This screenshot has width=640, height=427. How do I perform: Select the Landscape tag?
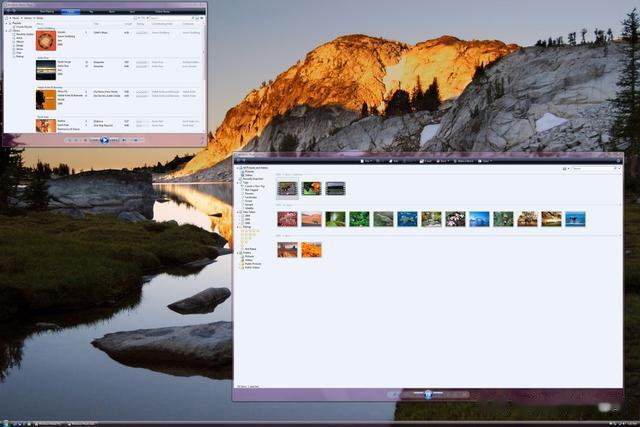(251, 197)
